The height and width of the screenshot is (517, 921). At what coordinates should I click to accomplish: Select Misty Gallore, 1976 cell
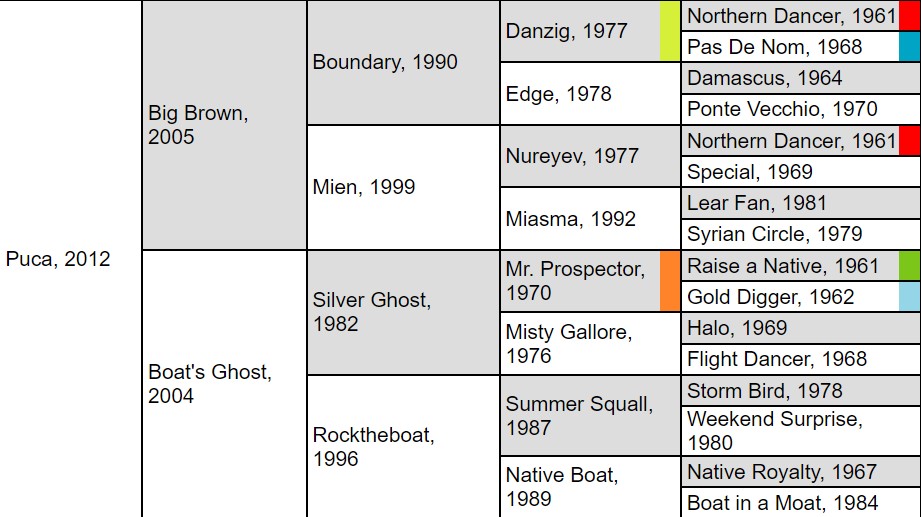[x=590, y=344]
